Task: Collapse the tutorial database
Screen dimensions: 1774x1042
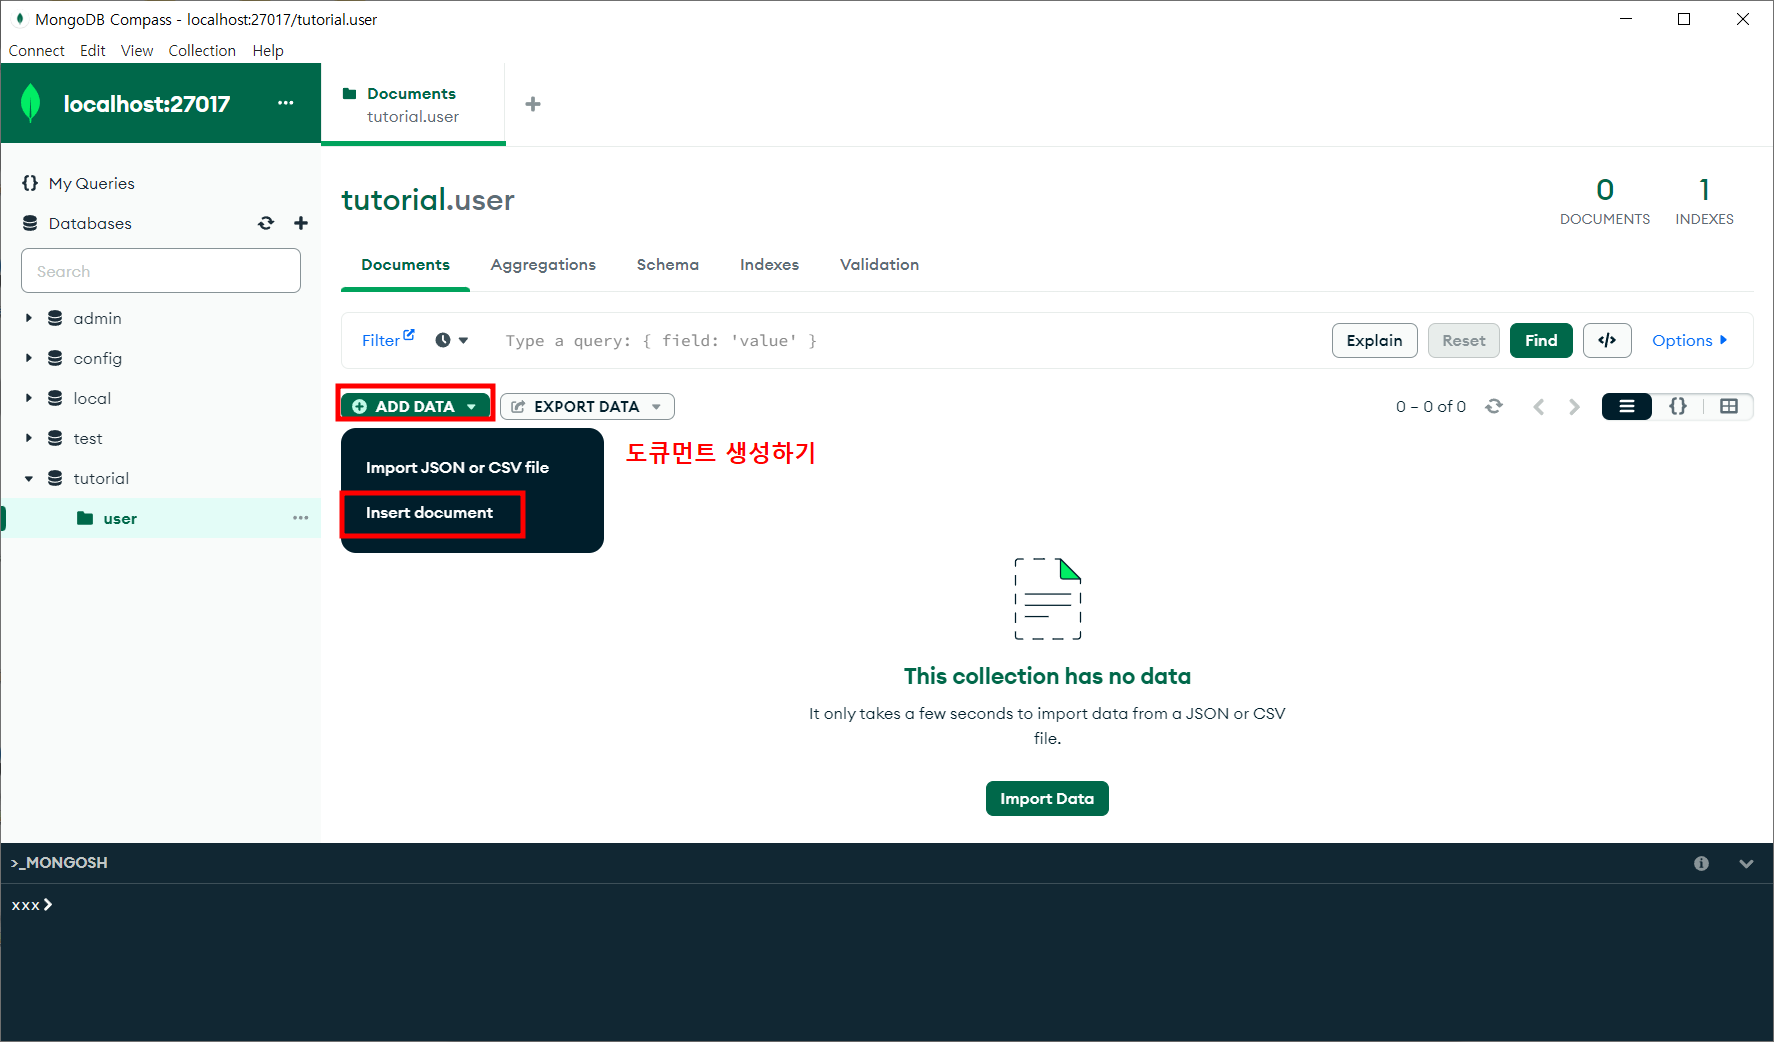Action: tap(29, 478)
